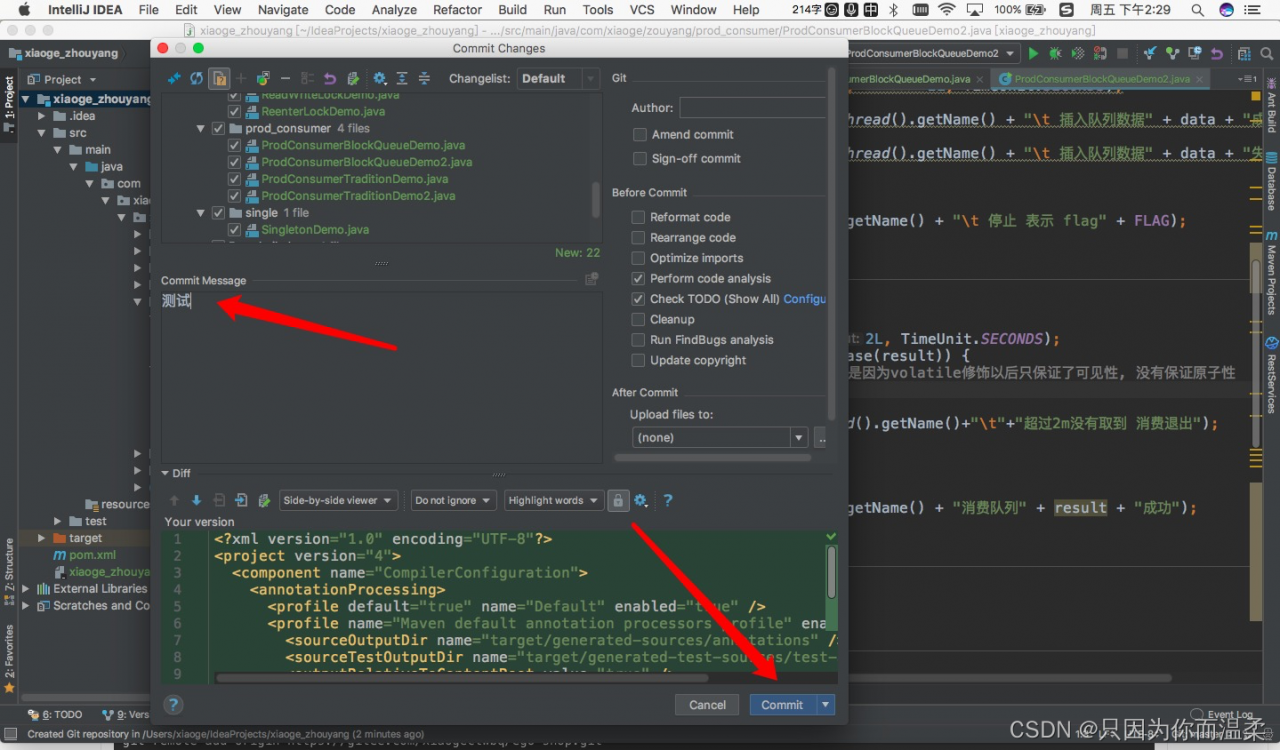This screenshot has width=1280, height=750.
Task: Click Commit Message text area
Action: click(381, 377)
